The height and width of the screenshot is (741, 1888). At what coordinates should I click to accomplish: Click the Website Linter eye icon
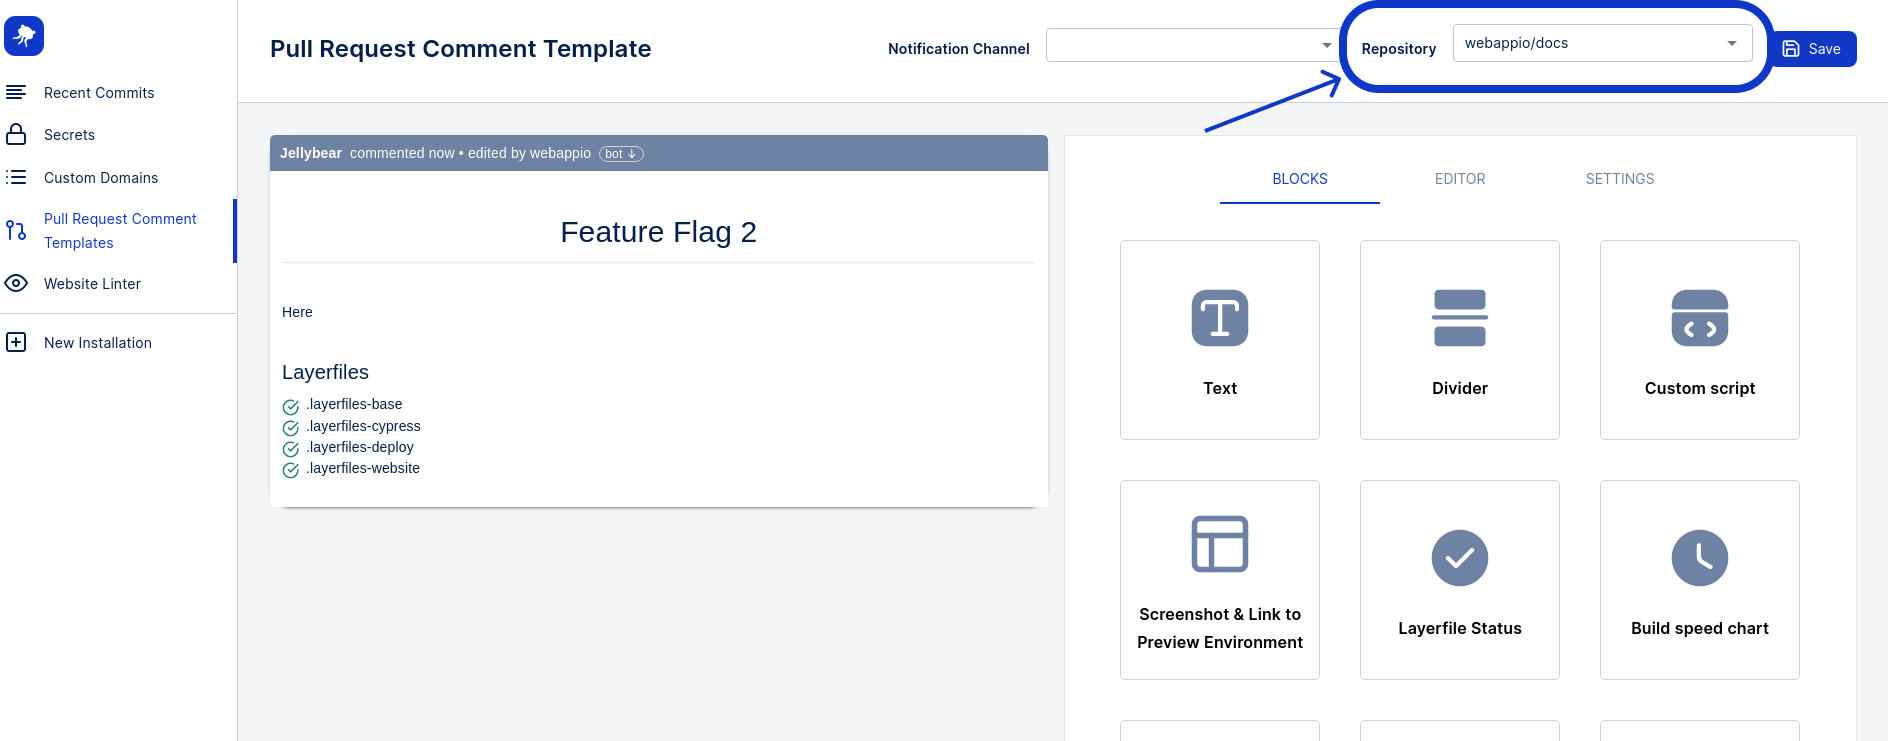[16, 283]
